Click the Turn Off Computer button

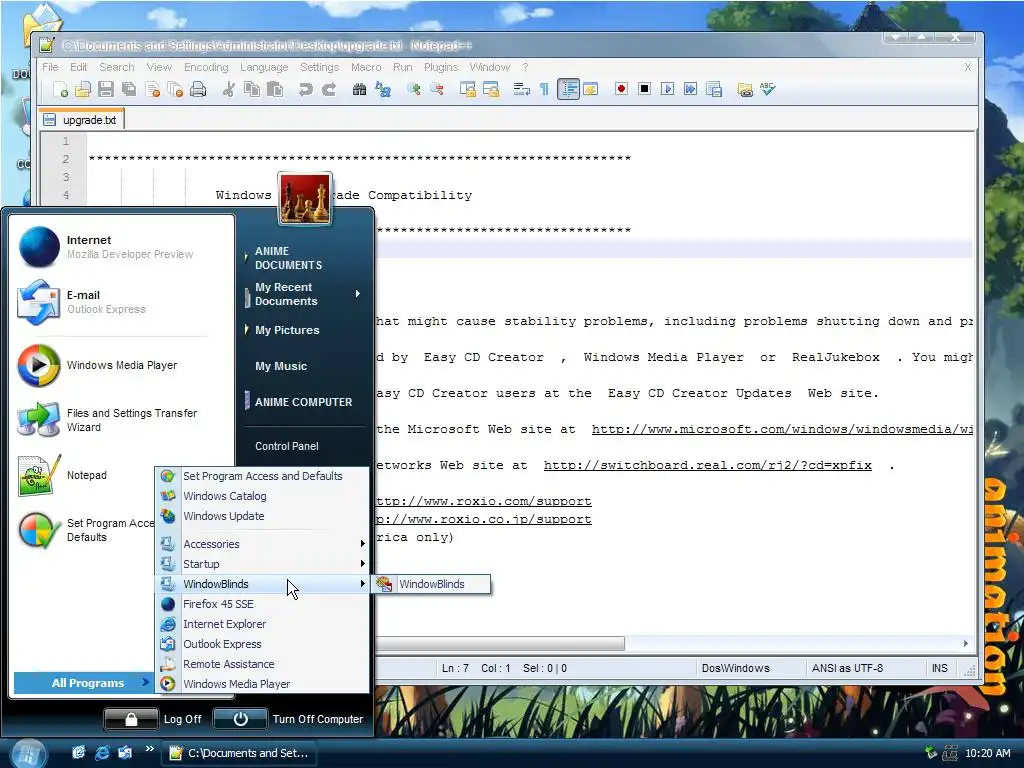click(x=289, y=718)
